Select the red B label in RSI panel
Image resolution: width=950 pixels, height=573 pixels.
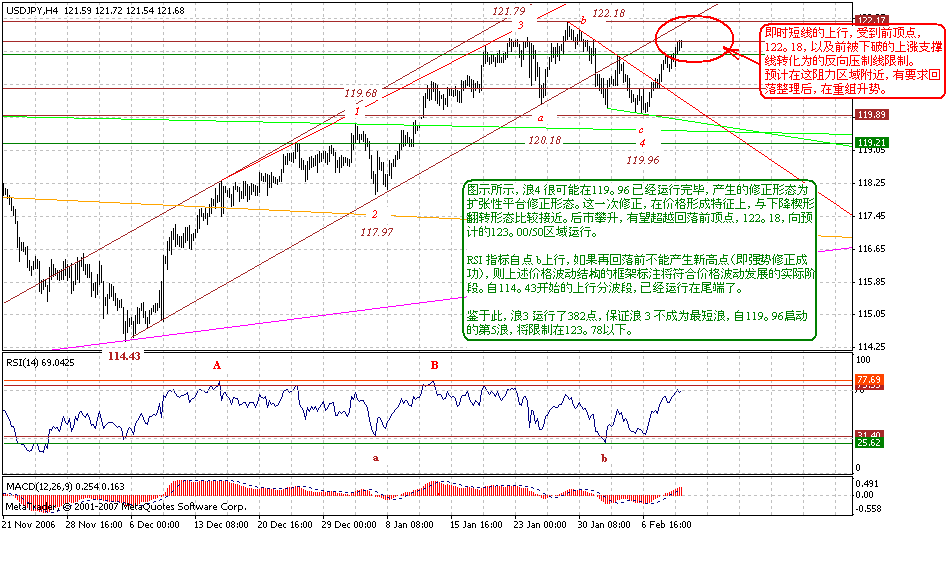pyautogui.click(x=434, y=365)
